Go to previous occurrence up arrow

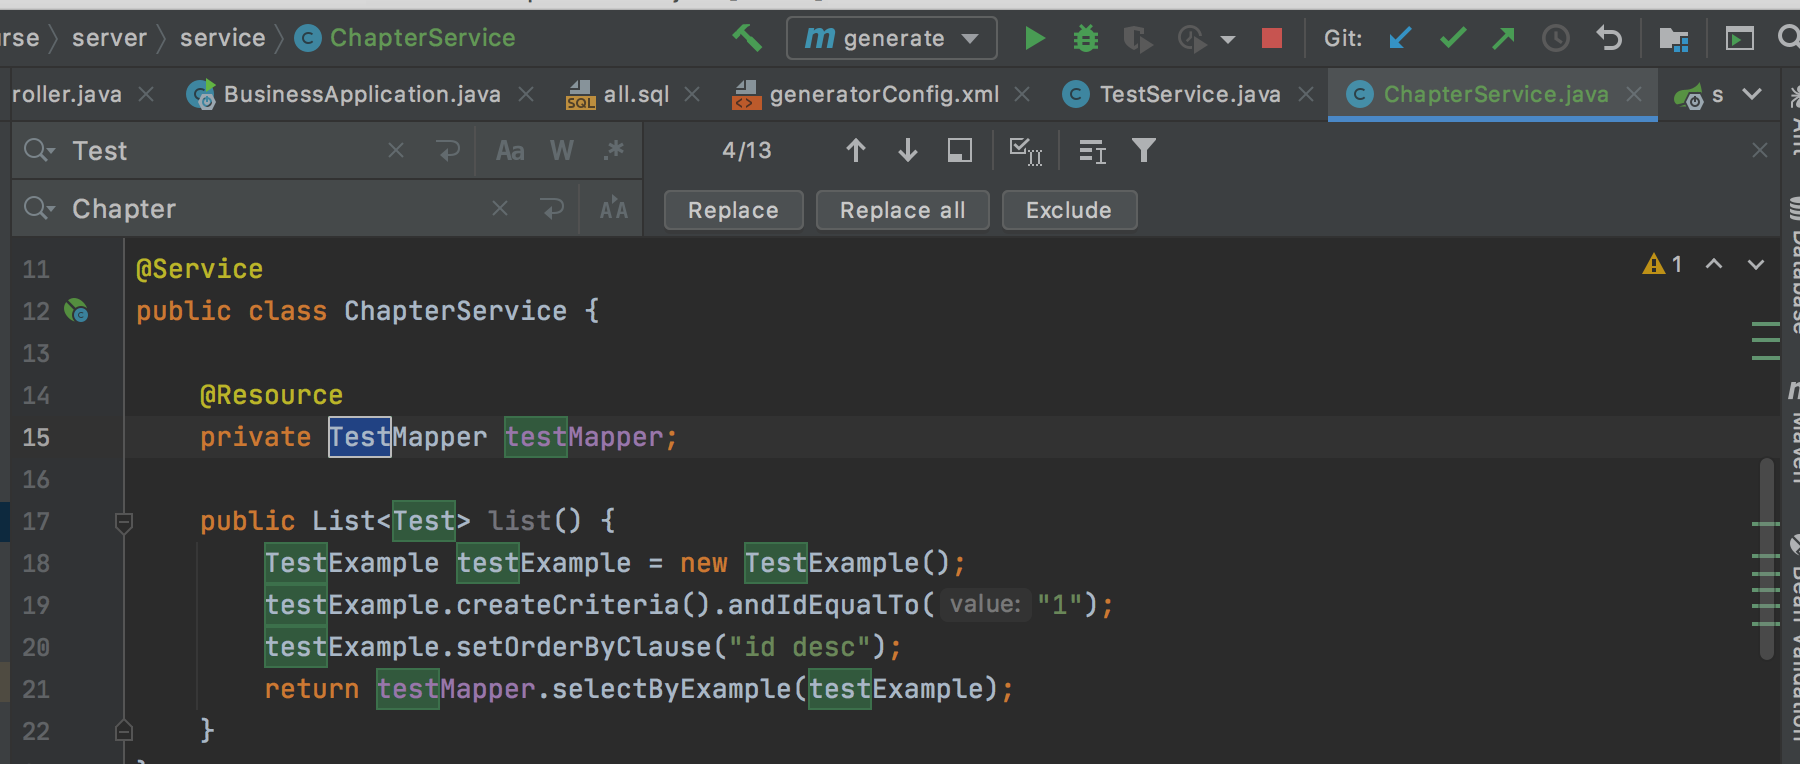click(x=855, y=150)
